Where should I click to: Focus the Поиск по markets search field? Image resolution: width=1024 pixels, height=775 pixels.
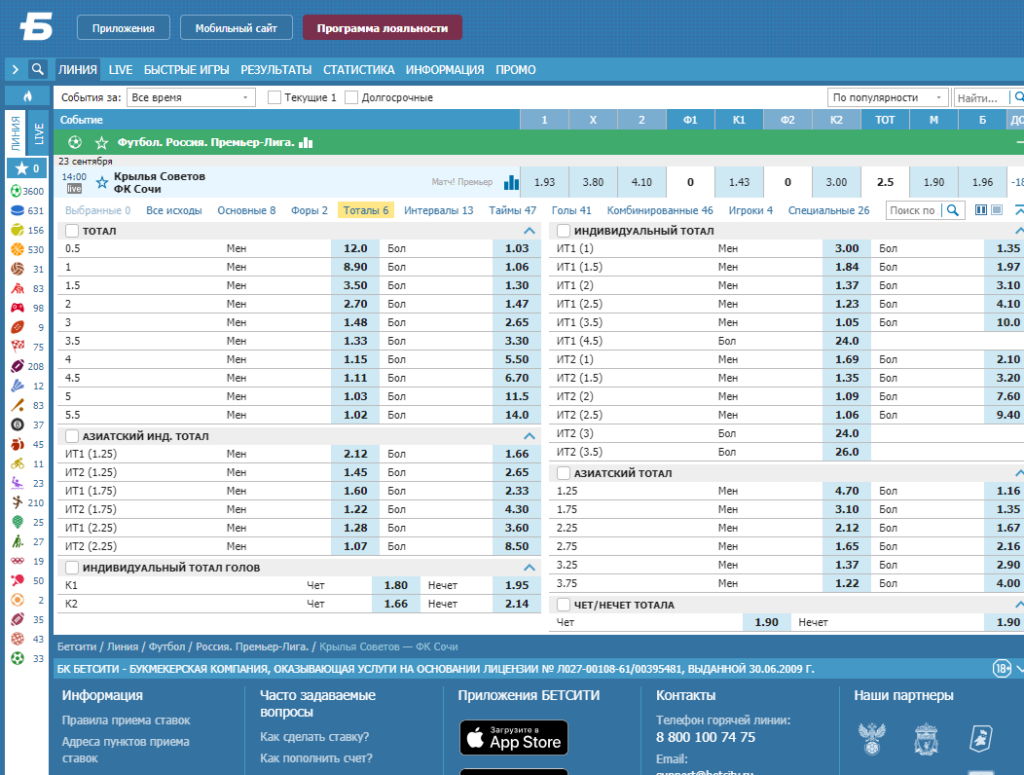[914, 210]
